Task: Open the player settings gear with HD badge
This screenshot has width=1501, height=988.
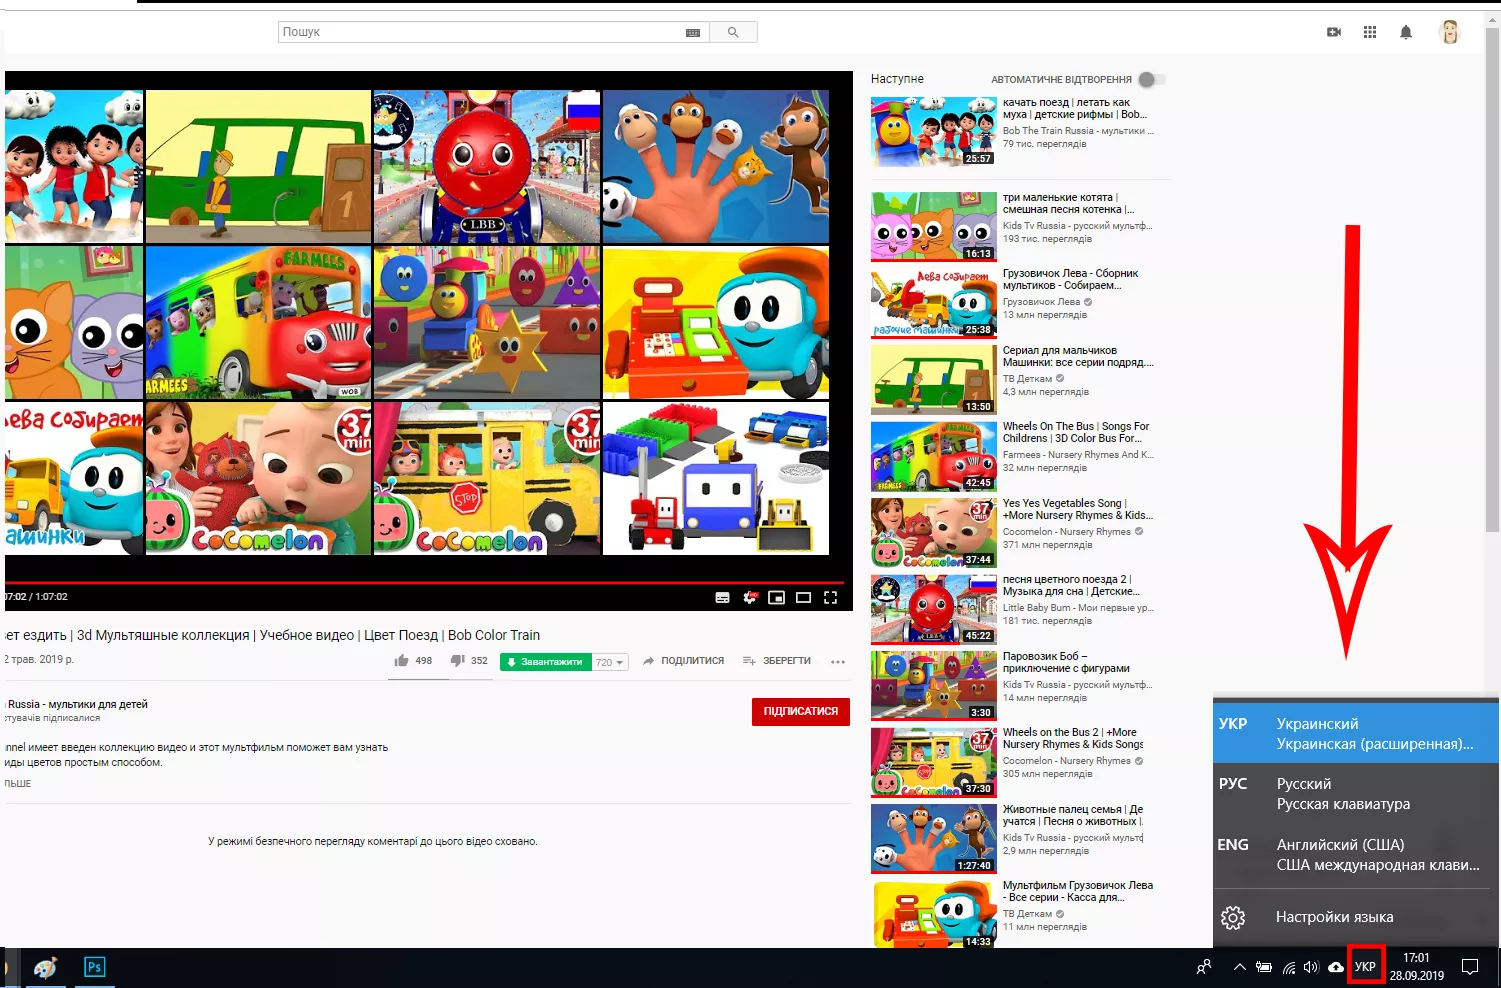Action: [750, 598]
